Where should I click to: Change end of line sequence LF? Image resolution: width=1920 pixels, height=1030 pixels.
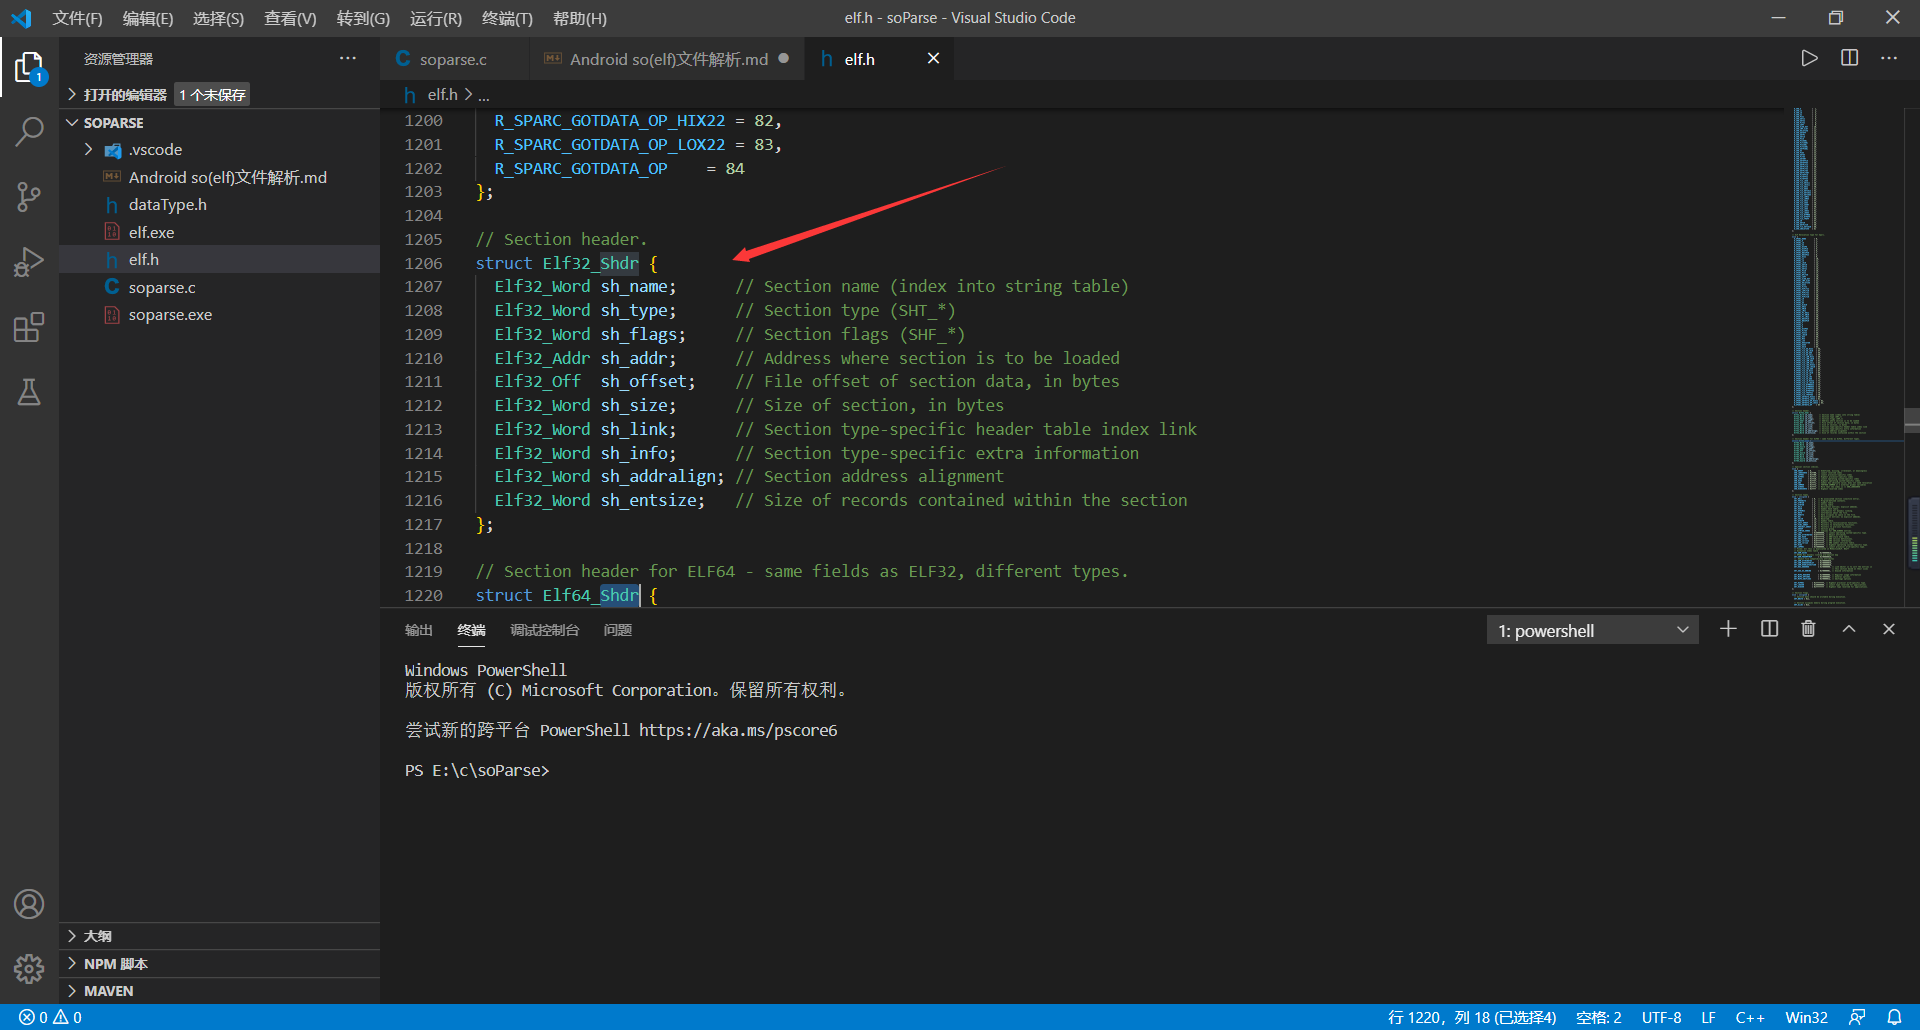[x=1708, y=1017]
